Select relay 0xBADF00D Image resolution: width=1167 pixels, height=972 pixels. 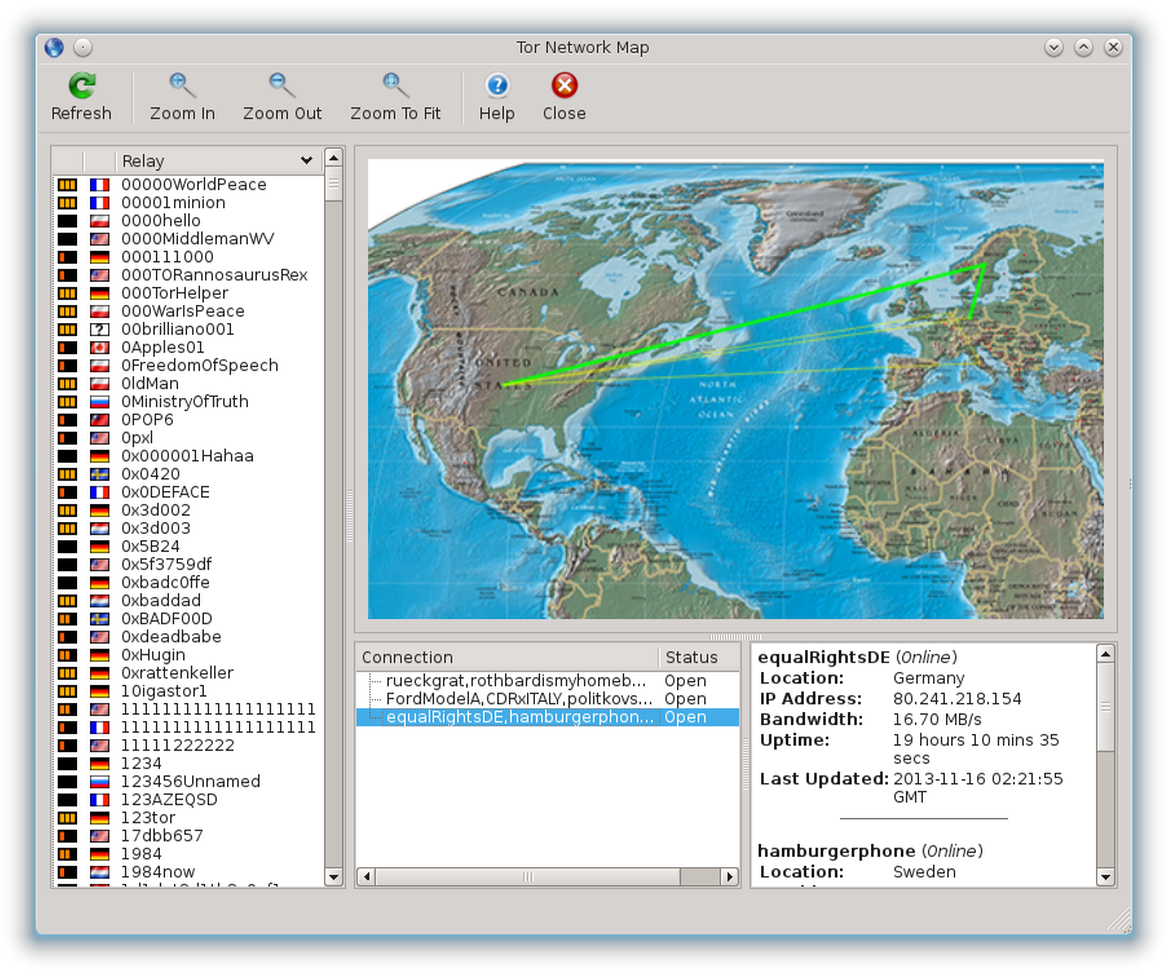point(167,618)
